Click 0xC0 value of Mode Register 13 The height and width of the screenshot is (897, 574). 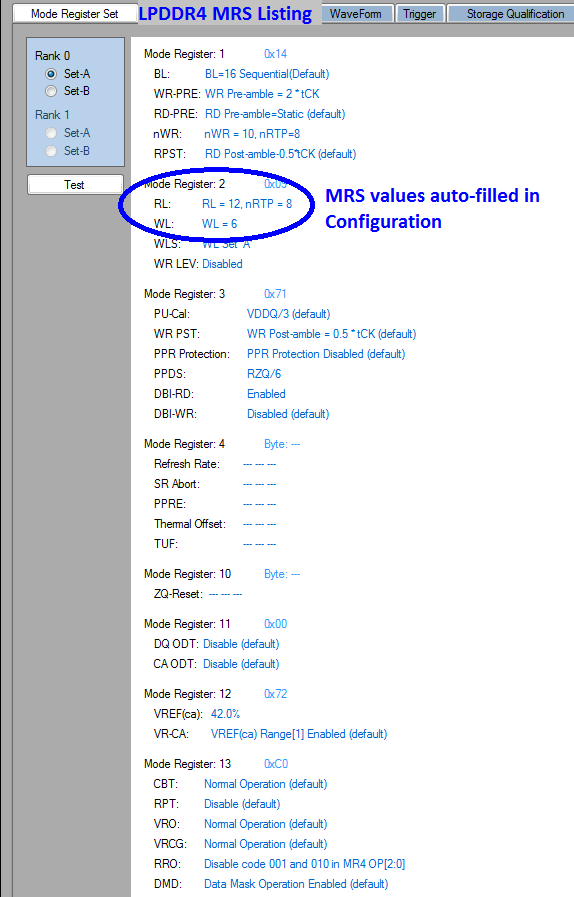click(x=276, y=764)
